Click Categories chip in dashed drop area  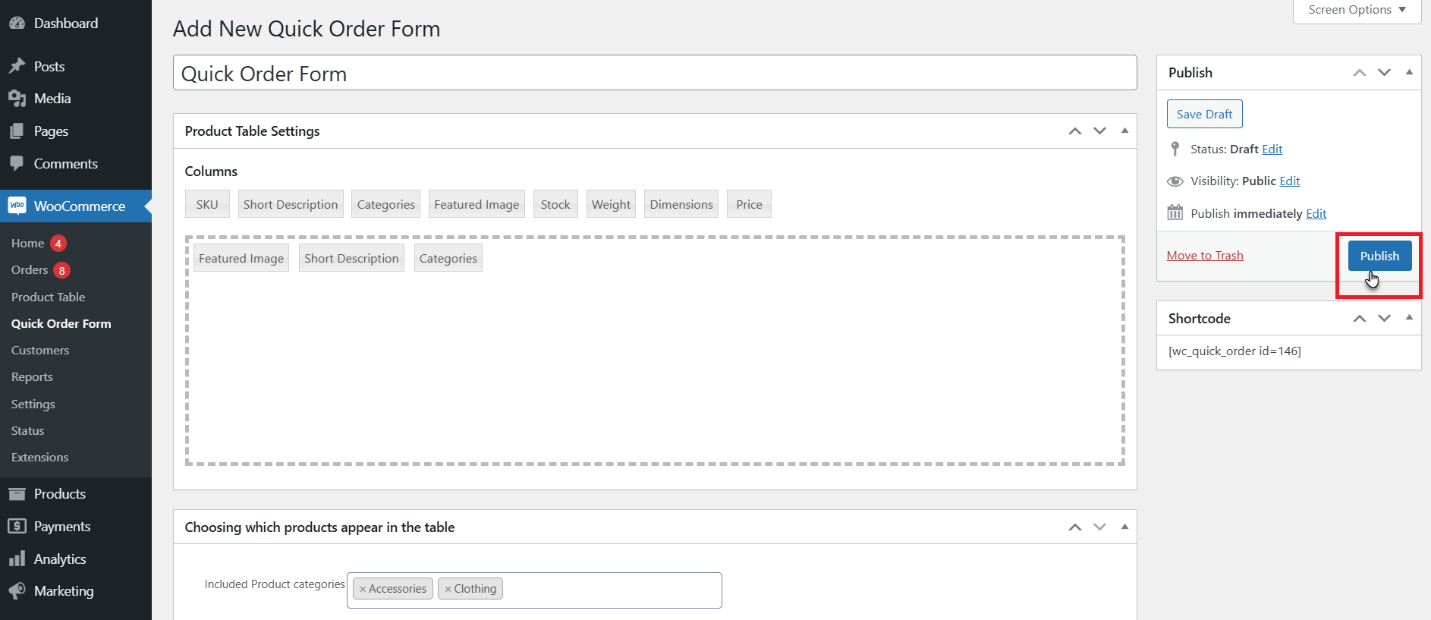point(448,258)
